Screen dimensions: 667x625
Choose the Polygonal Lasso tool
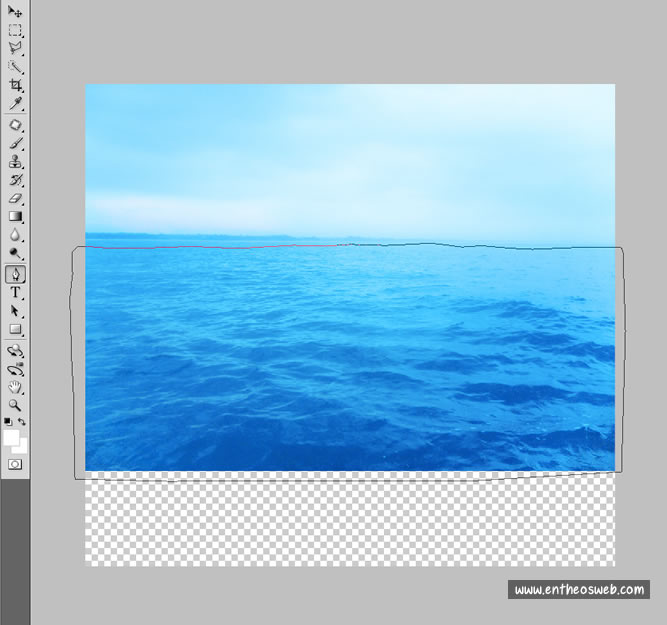pyautogui.click(x=15, y=48)
